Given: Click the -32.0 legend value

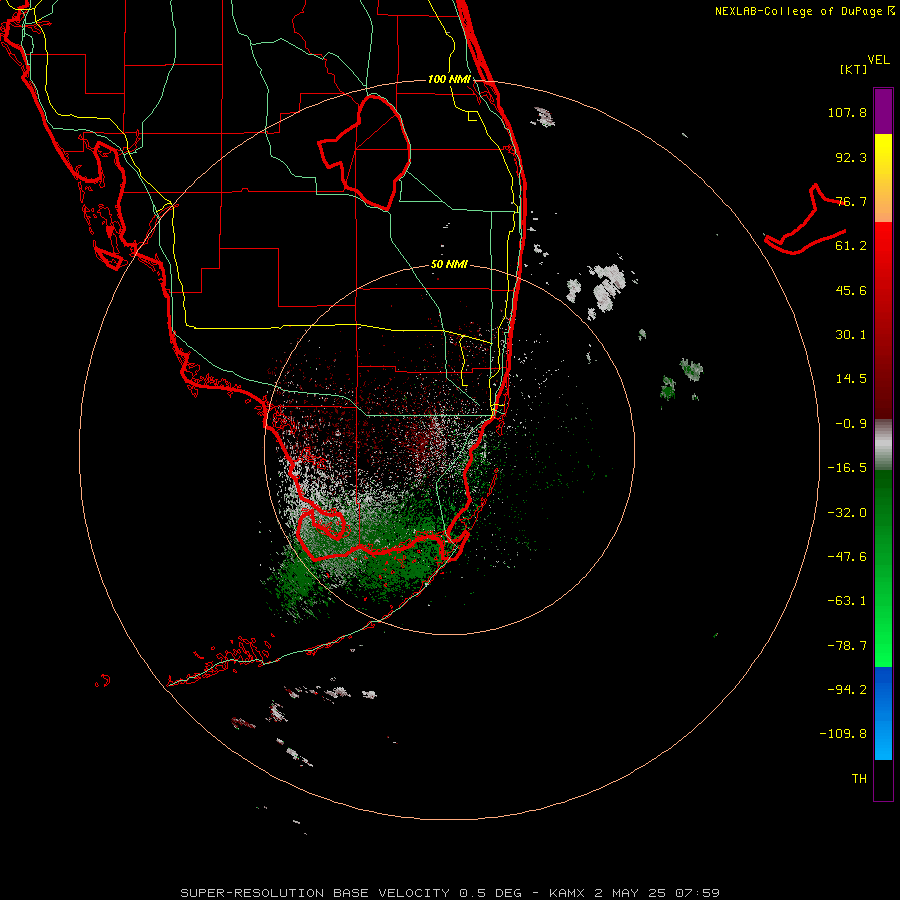Looking at the screenshot, I should tap(847, 513).
